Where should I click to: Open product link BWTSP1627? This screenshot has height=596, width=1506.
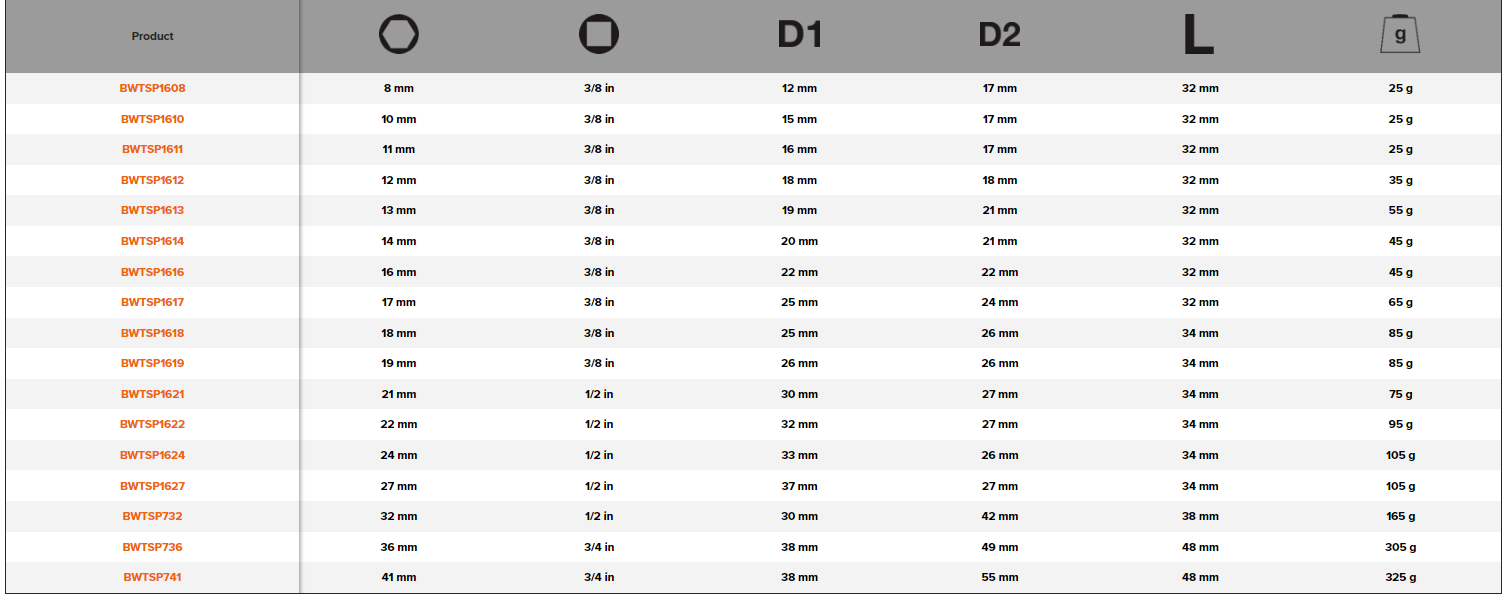point(153,486)
